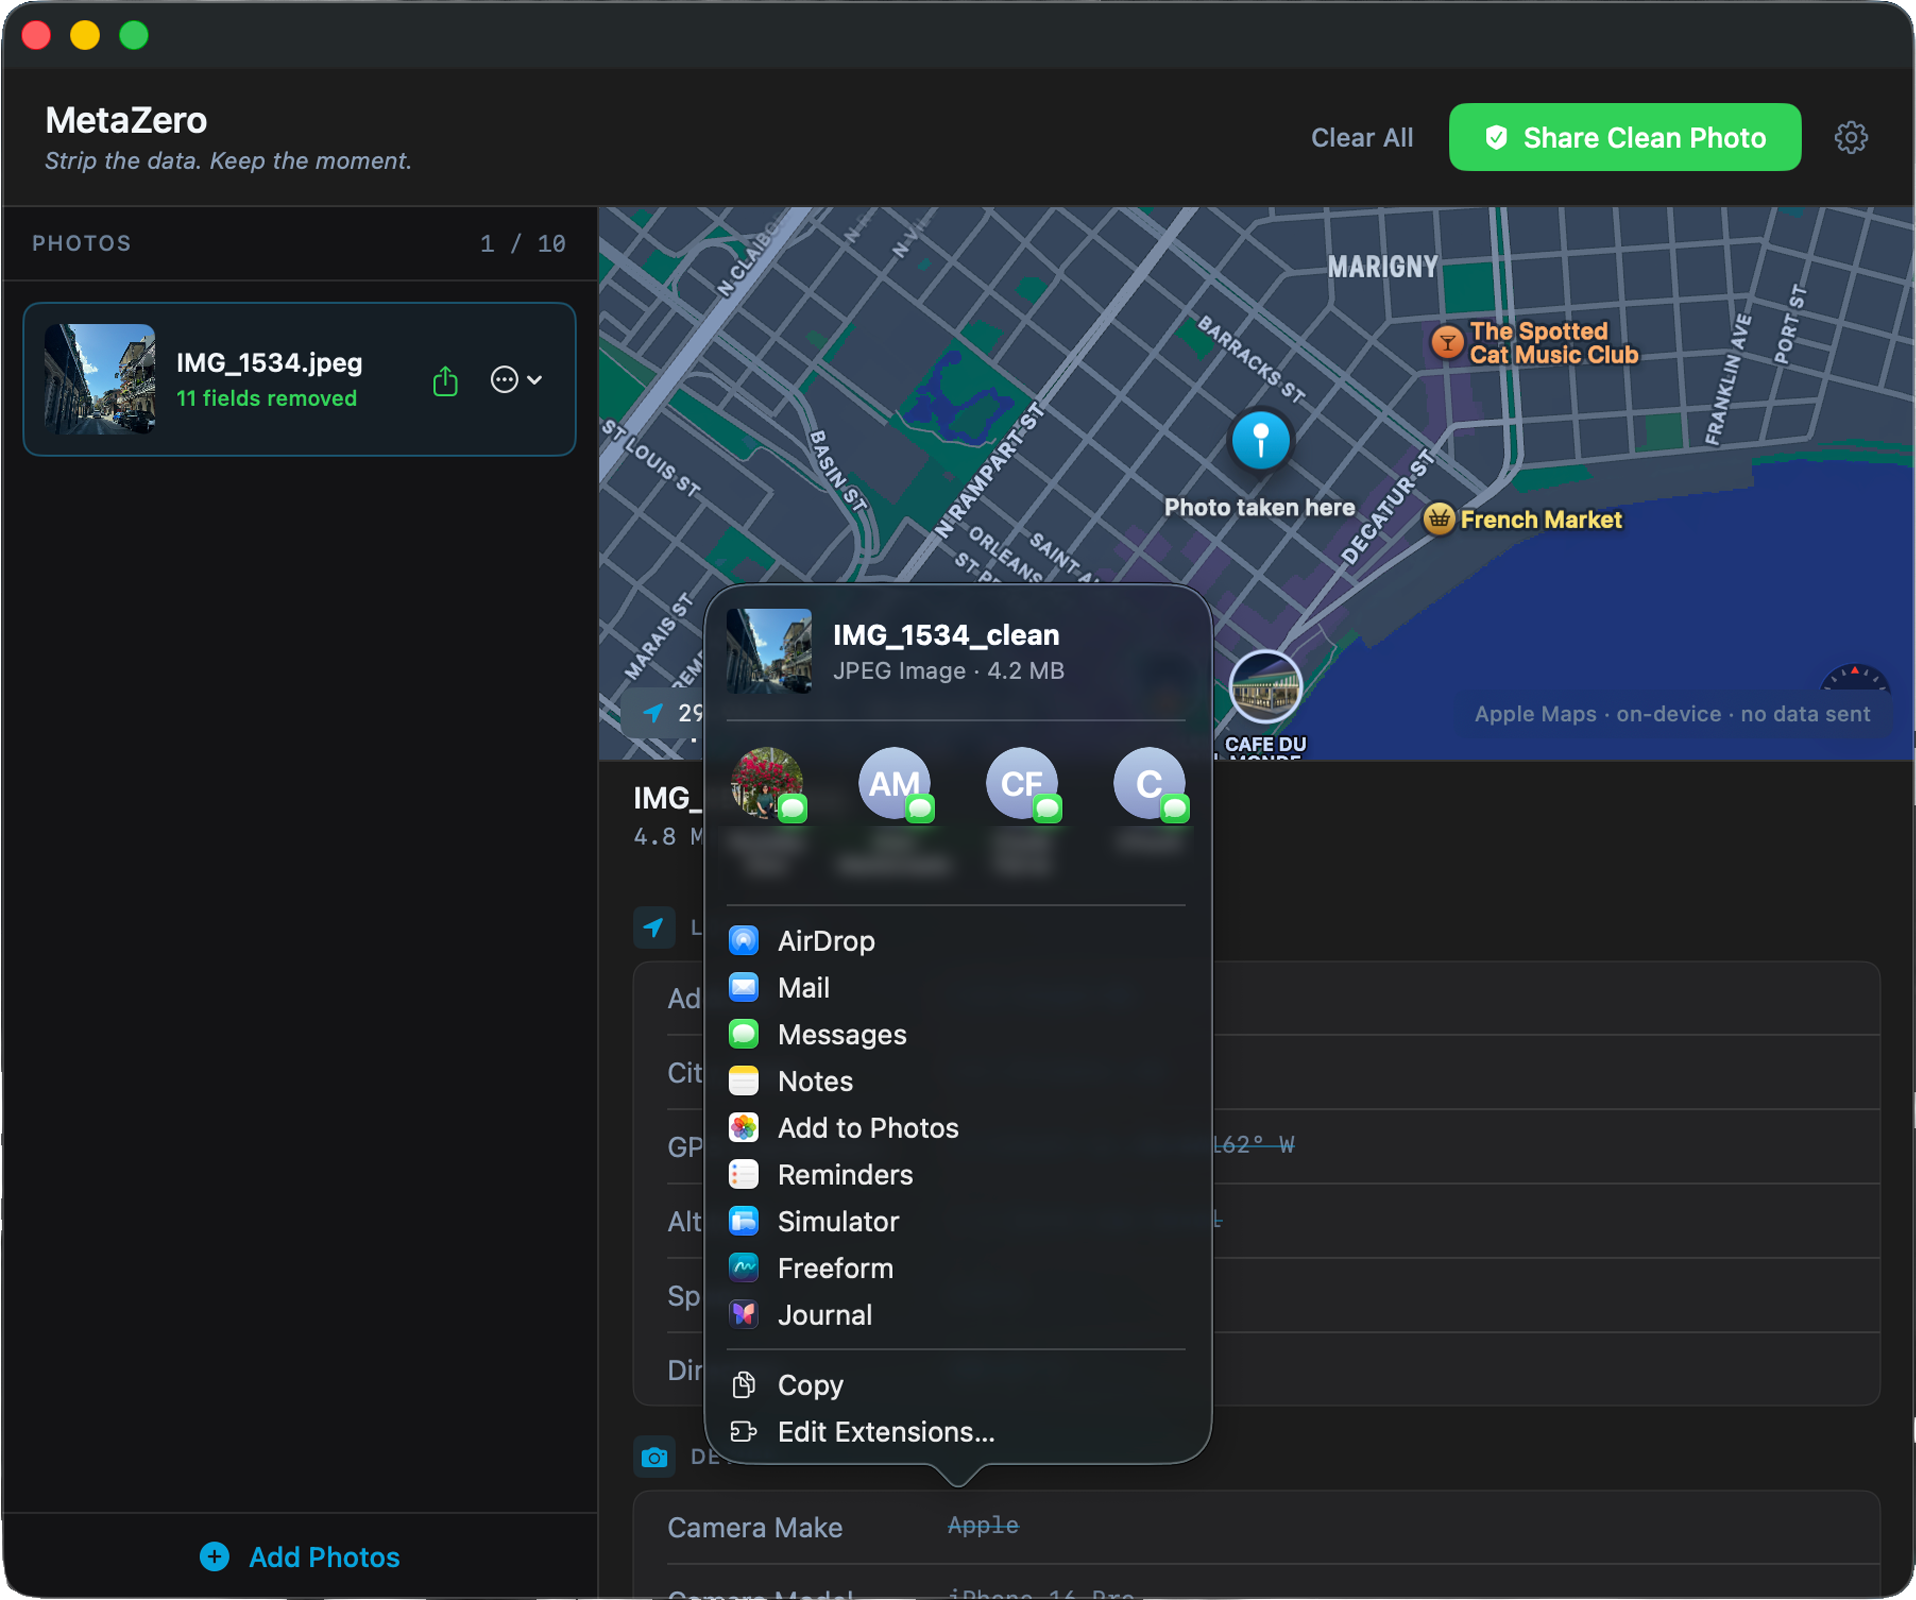Click Copy in the share menu
1916x1600 pixels.
(956, 1385)
